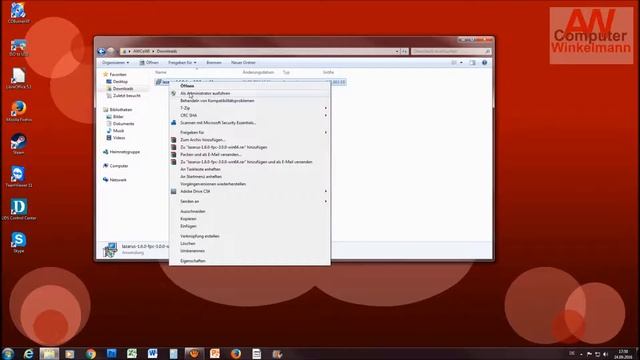
Task: Select Netzwerk in the navigation pane
Action: (118, 180)
